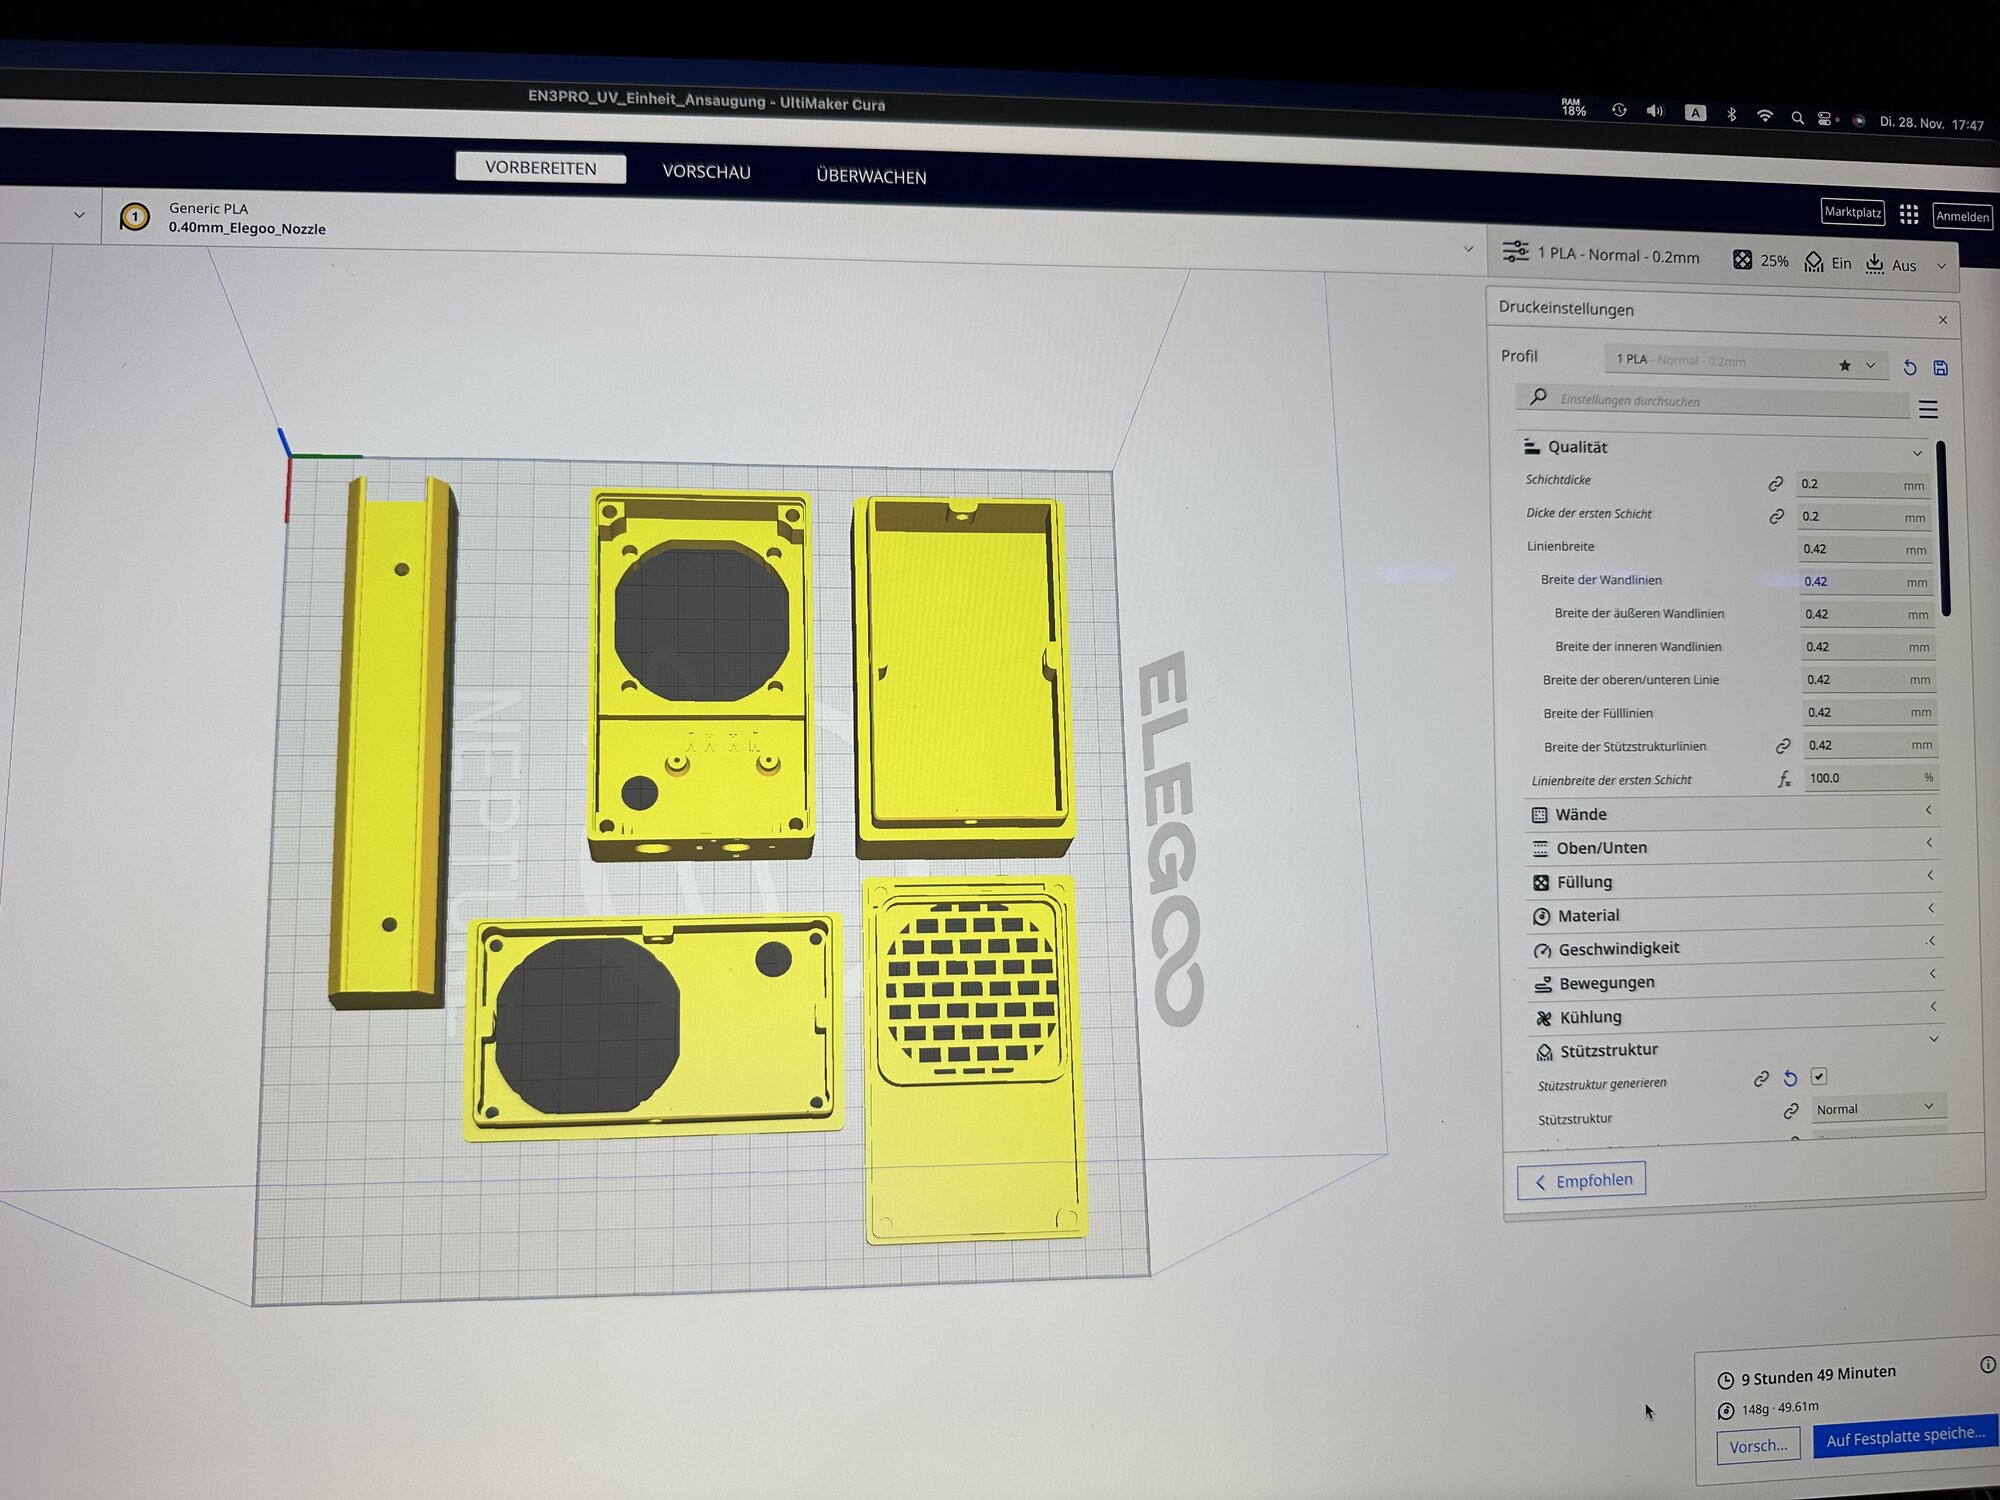Open the settings visibility hamburger menu
2000x1500 pixels.
click(x=1928, y=409)
